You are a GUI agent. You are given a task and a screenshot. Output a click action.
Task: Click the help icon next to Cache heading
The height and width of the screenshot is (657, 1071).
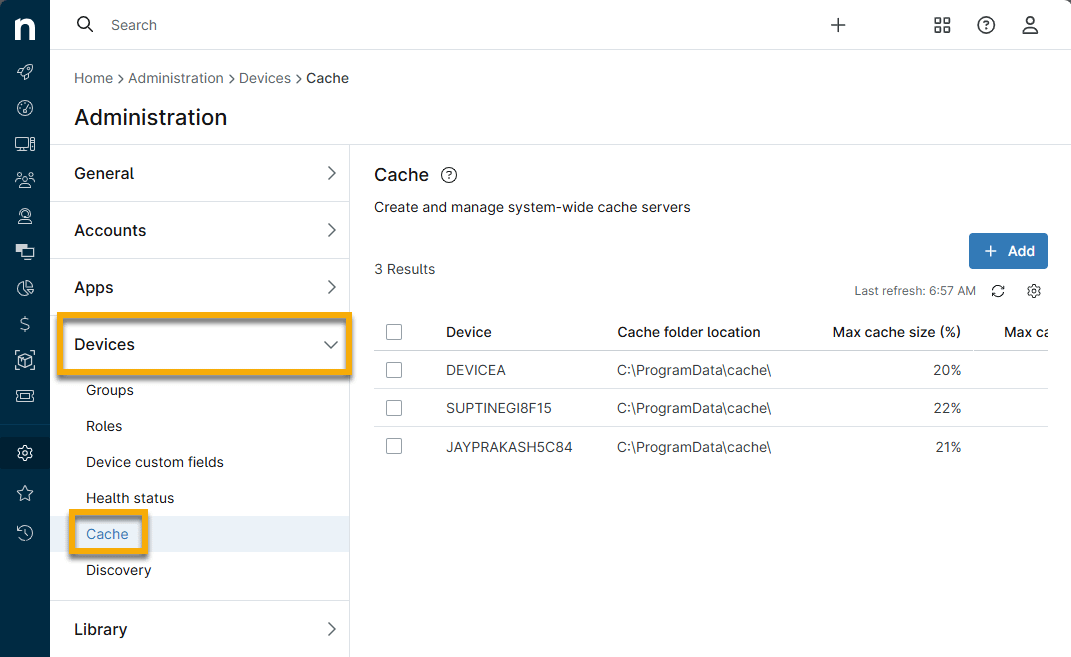(x=449, y=175)
